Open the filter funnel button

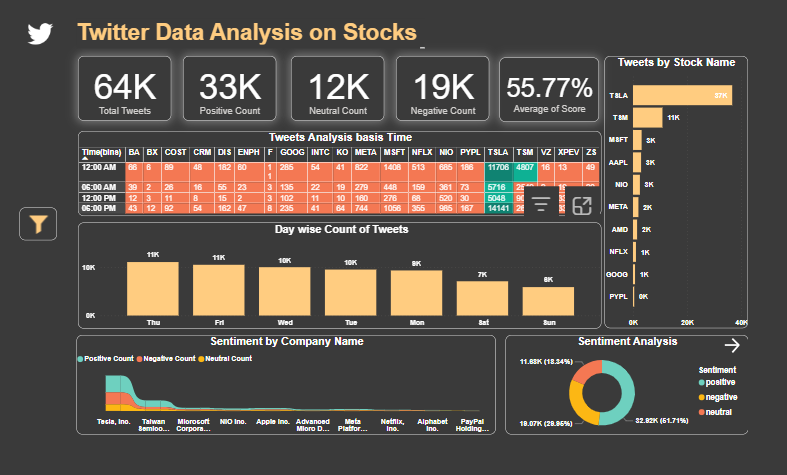[x=37, y=224]
